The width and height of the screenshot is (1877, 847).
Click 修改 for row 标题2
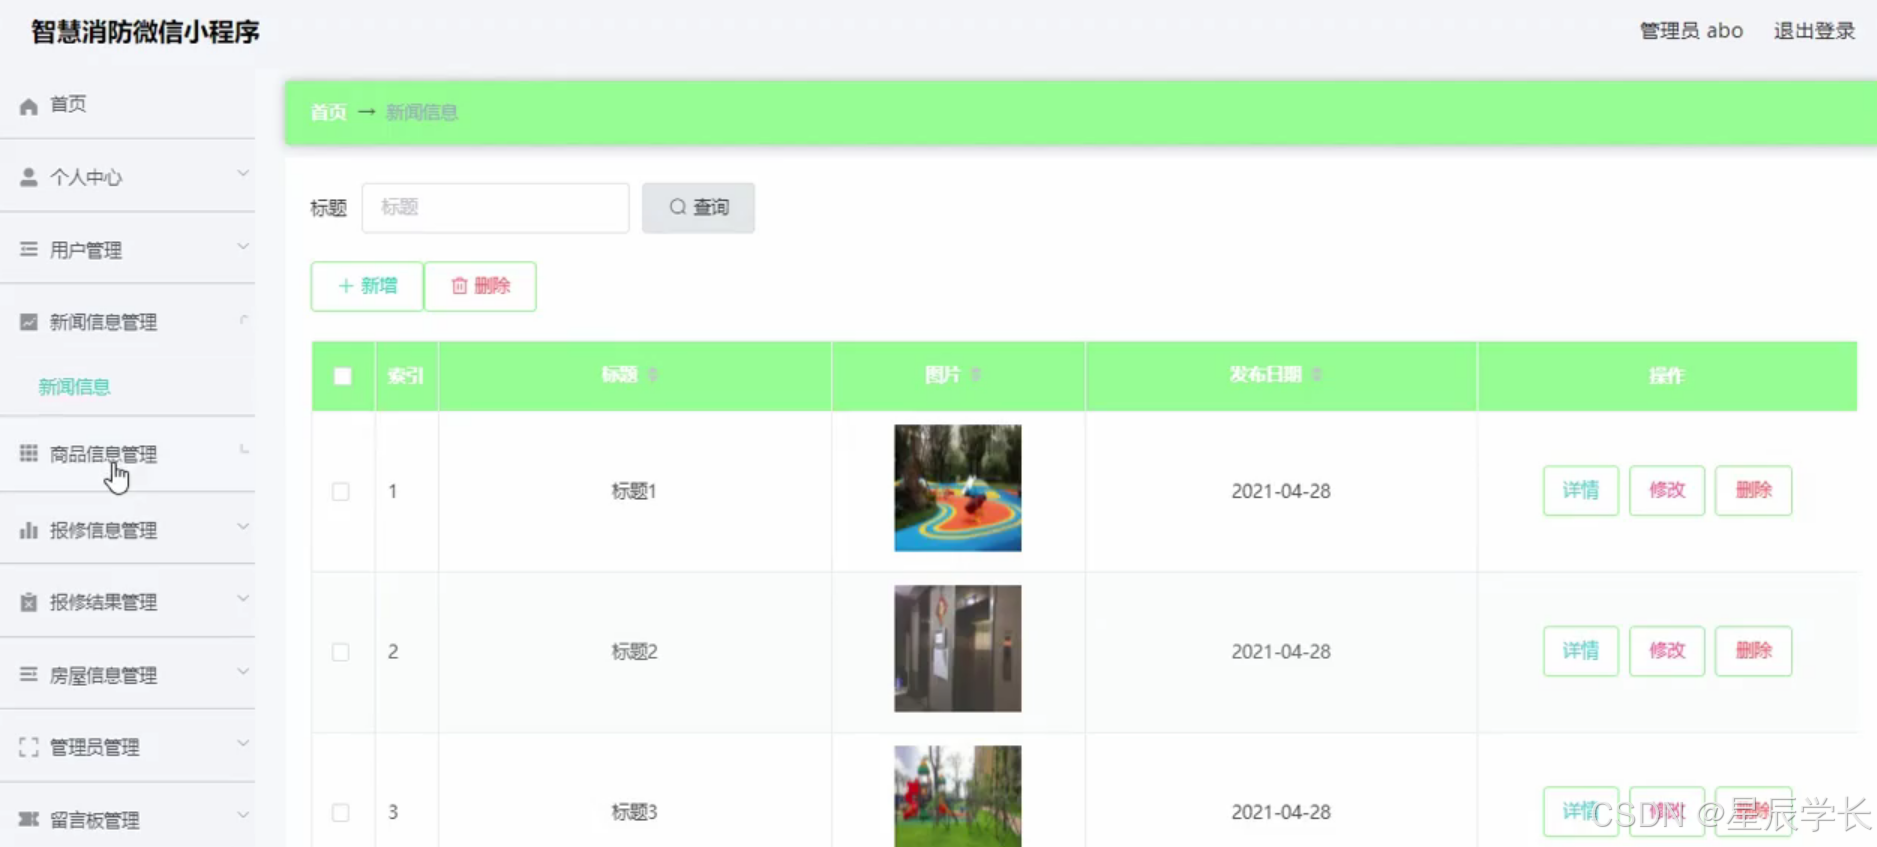tap(1667, 651)
